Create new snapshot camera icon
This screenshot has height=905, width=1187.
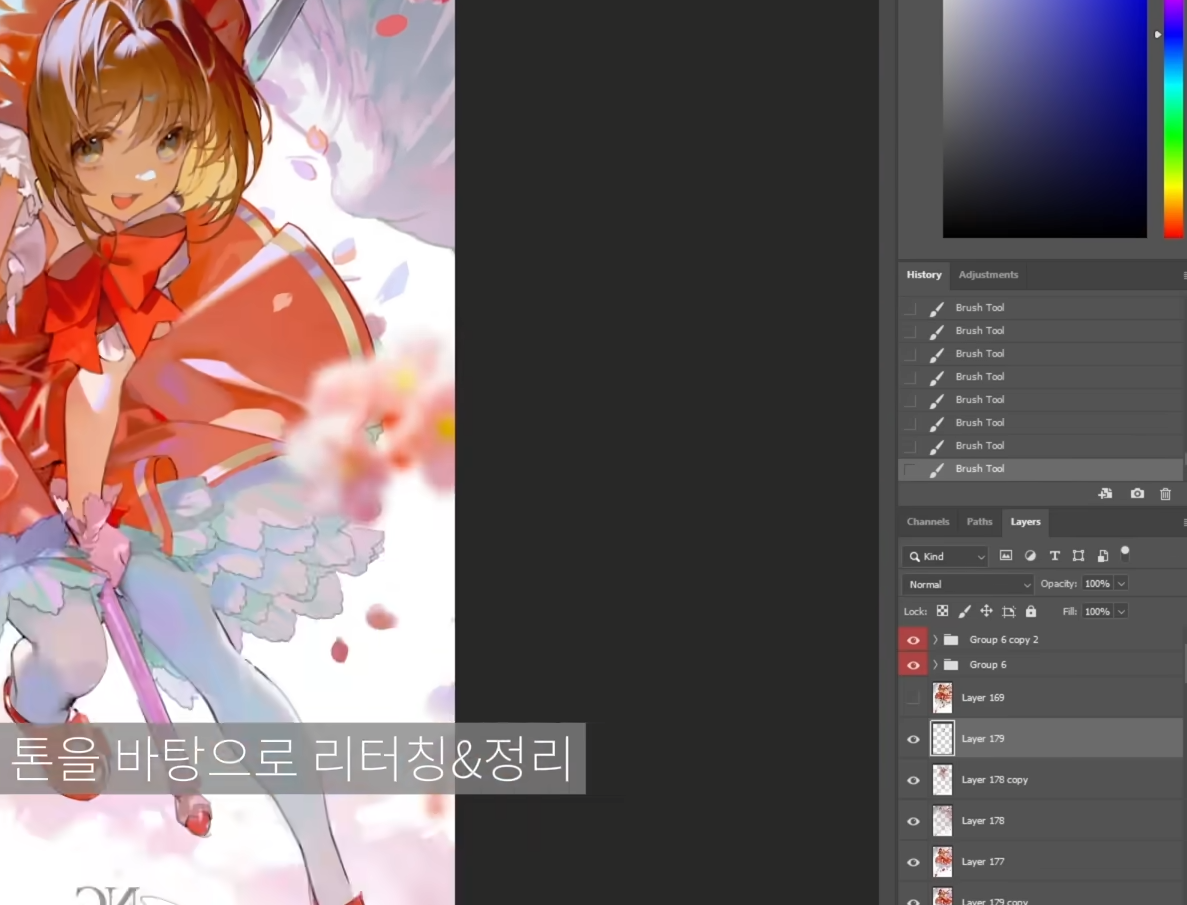click(x=1137, y=494)
